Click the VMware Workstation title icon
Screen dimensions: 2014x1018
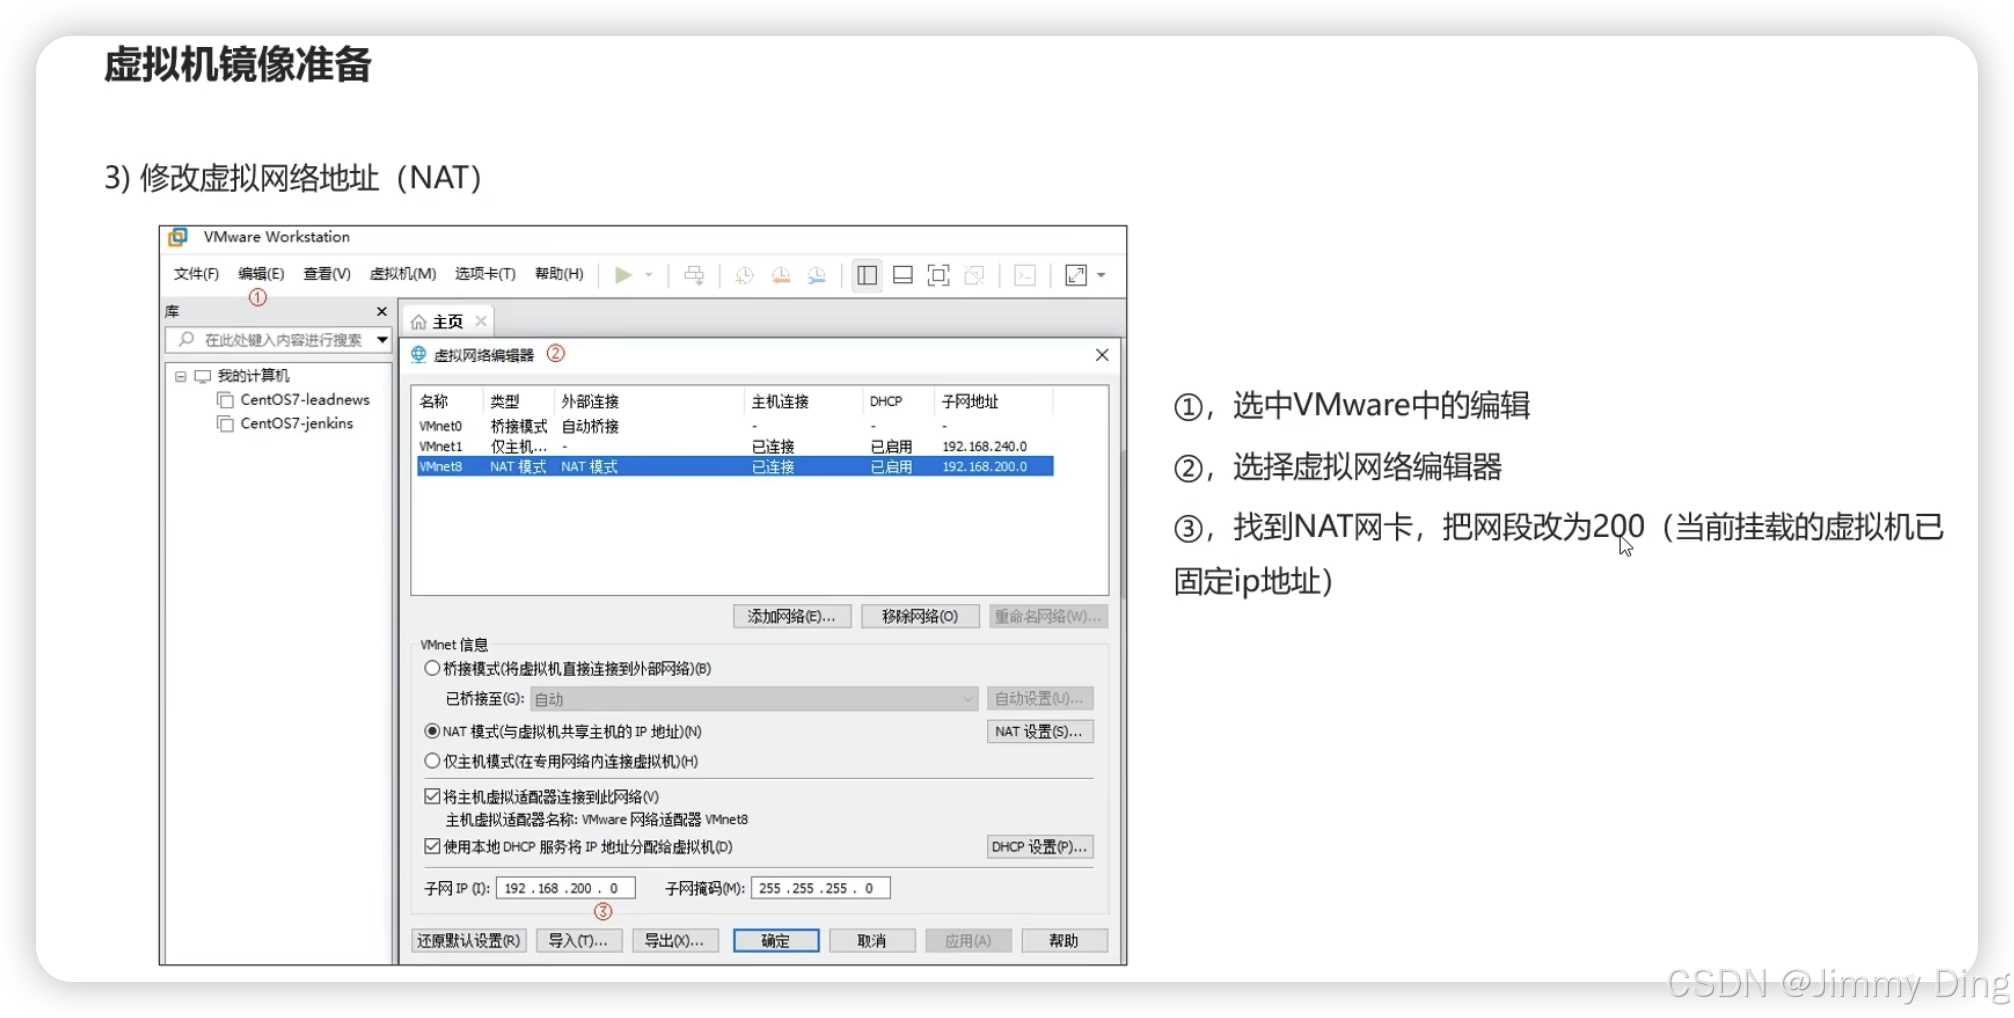coord(178,237)
